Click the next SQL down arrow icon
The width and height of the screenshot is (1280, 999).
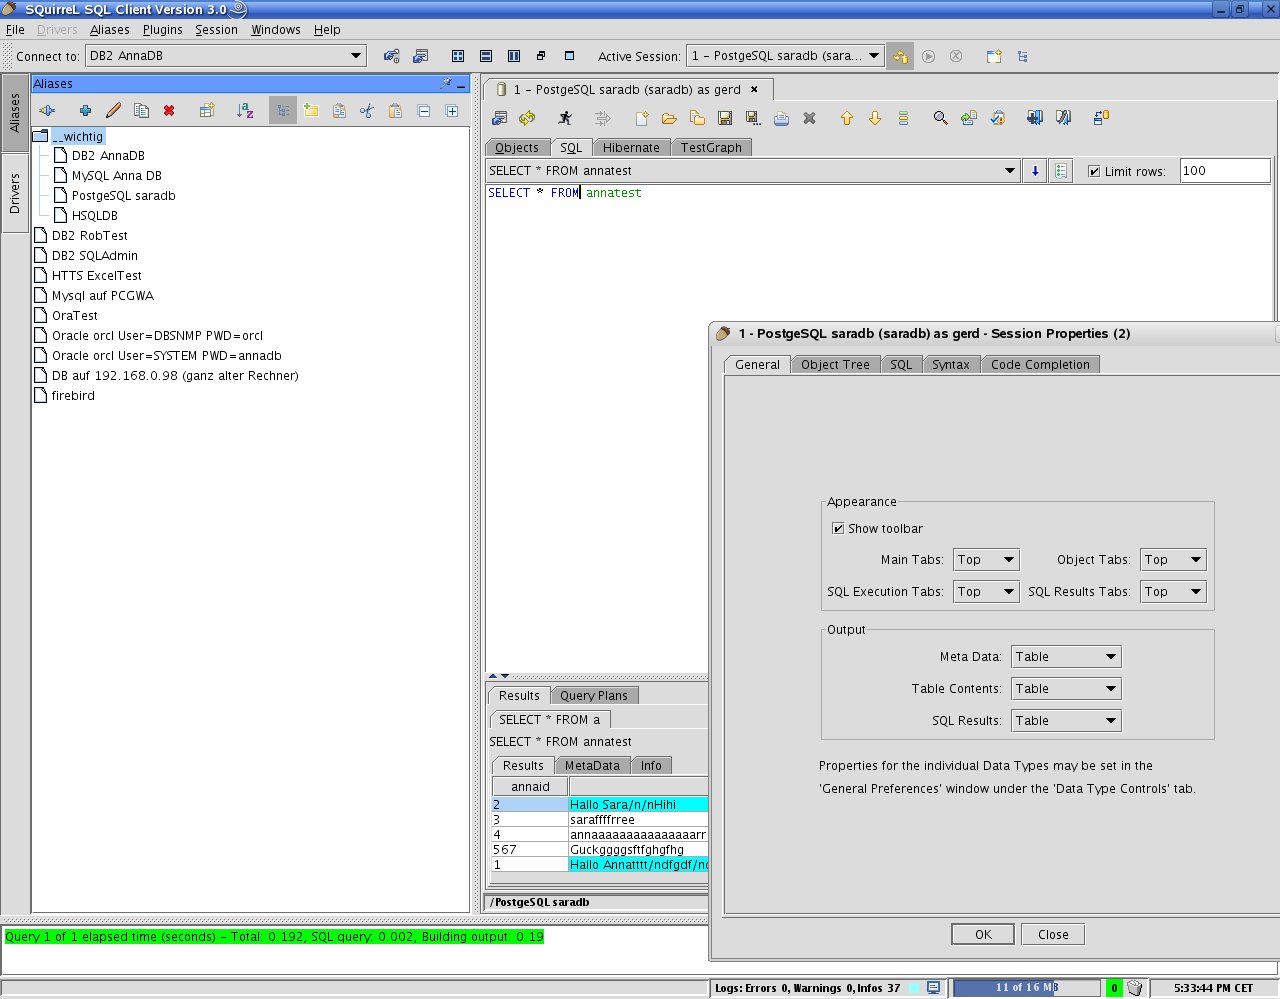pyautogui.click(x=875, y=118)
